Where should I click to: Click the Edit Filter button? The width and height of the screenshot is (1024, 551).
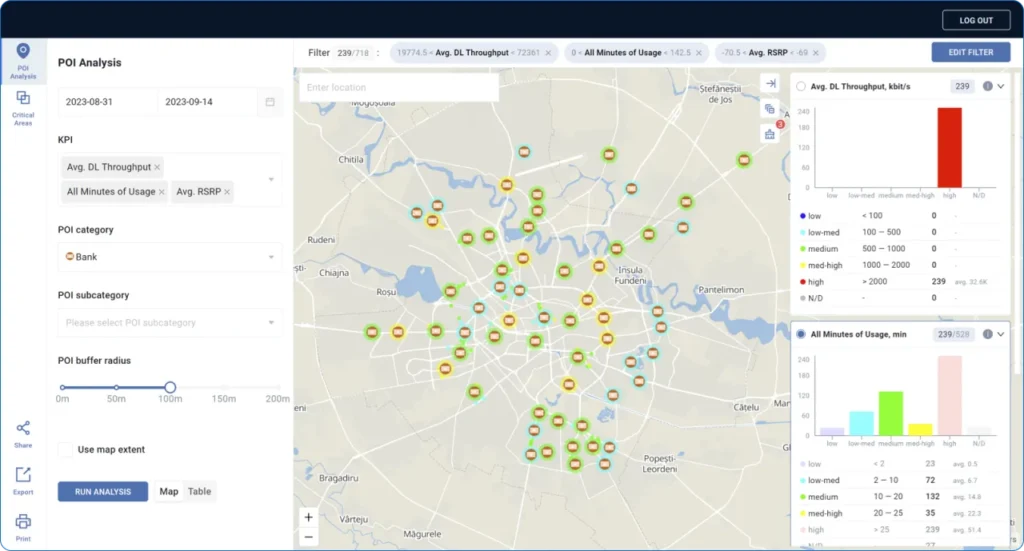click(x=970, y=52)
